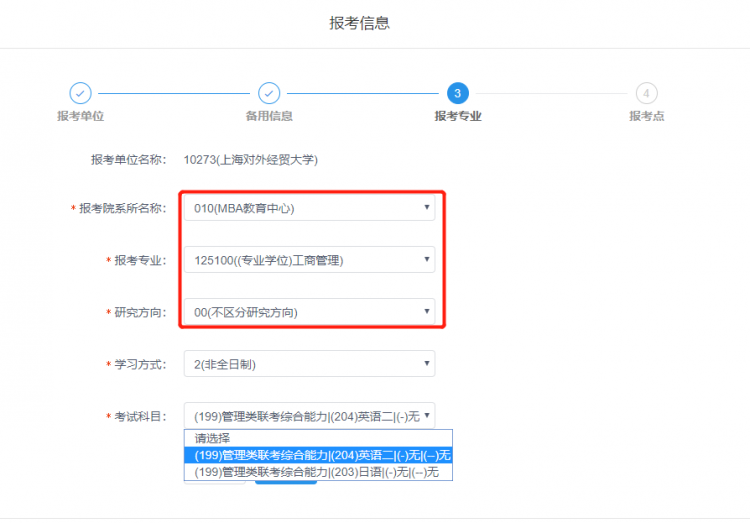750x523 pixels.
Task: Jump to the 报考点 step label
Action: 646,116
